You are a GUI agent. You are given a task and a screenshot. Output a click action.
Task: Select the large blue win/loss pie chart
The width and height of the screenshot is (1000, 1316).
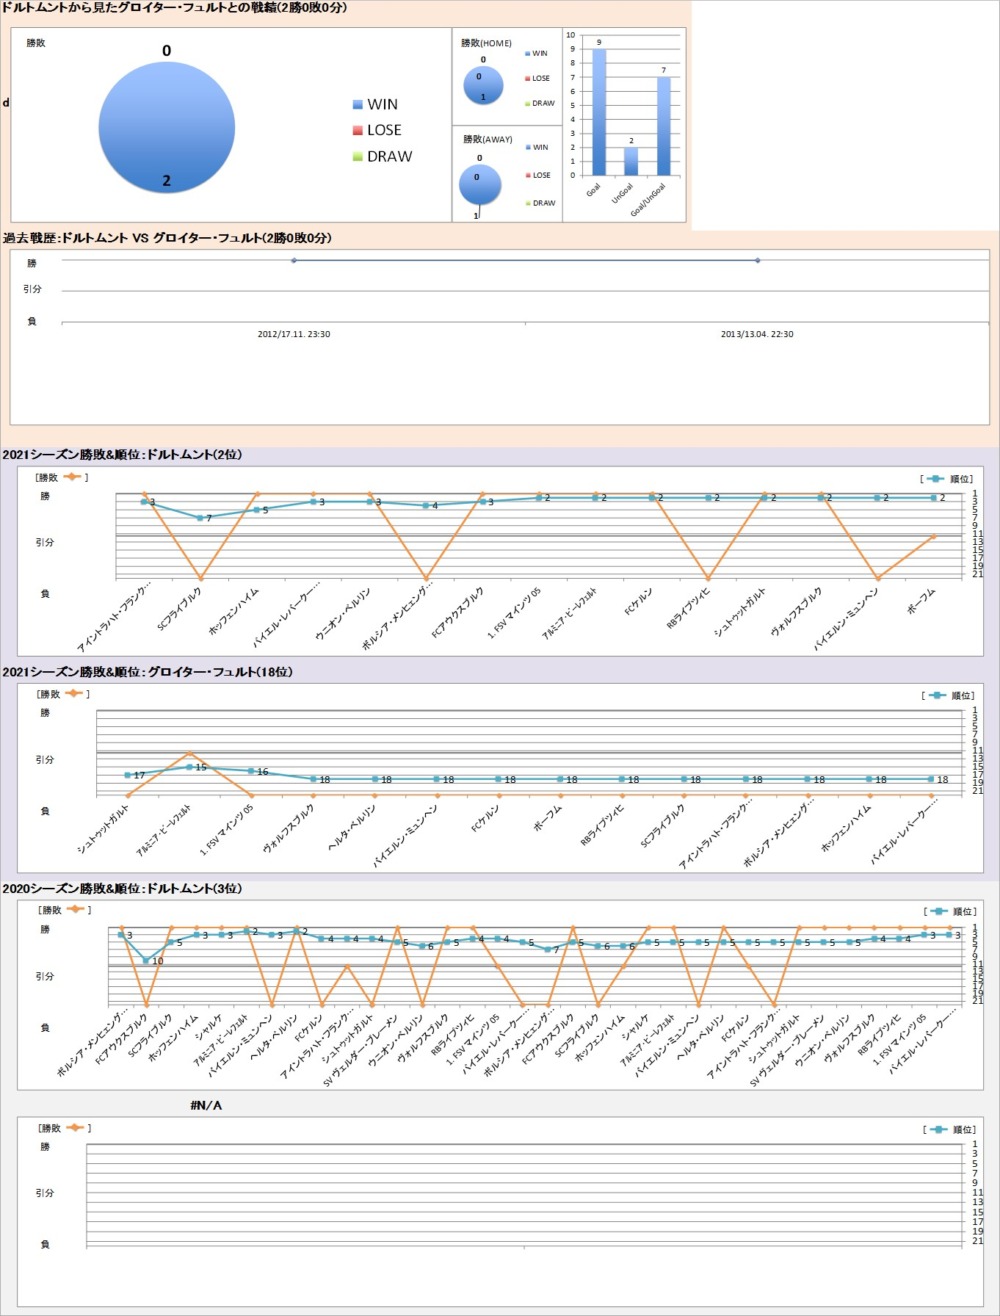pos(167,127)
